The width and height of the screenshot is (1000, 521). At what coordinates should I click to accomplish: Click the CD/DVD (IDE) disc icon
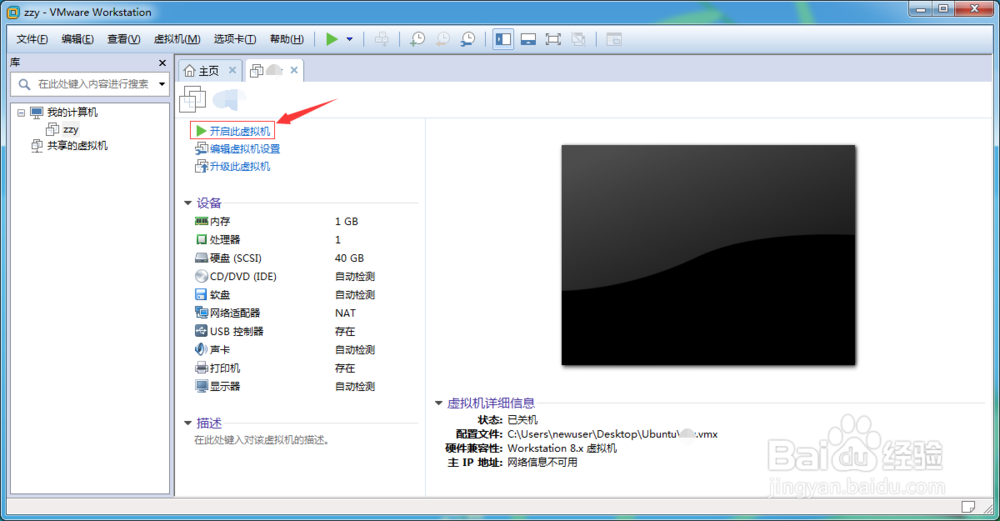[x=201, y=276]
